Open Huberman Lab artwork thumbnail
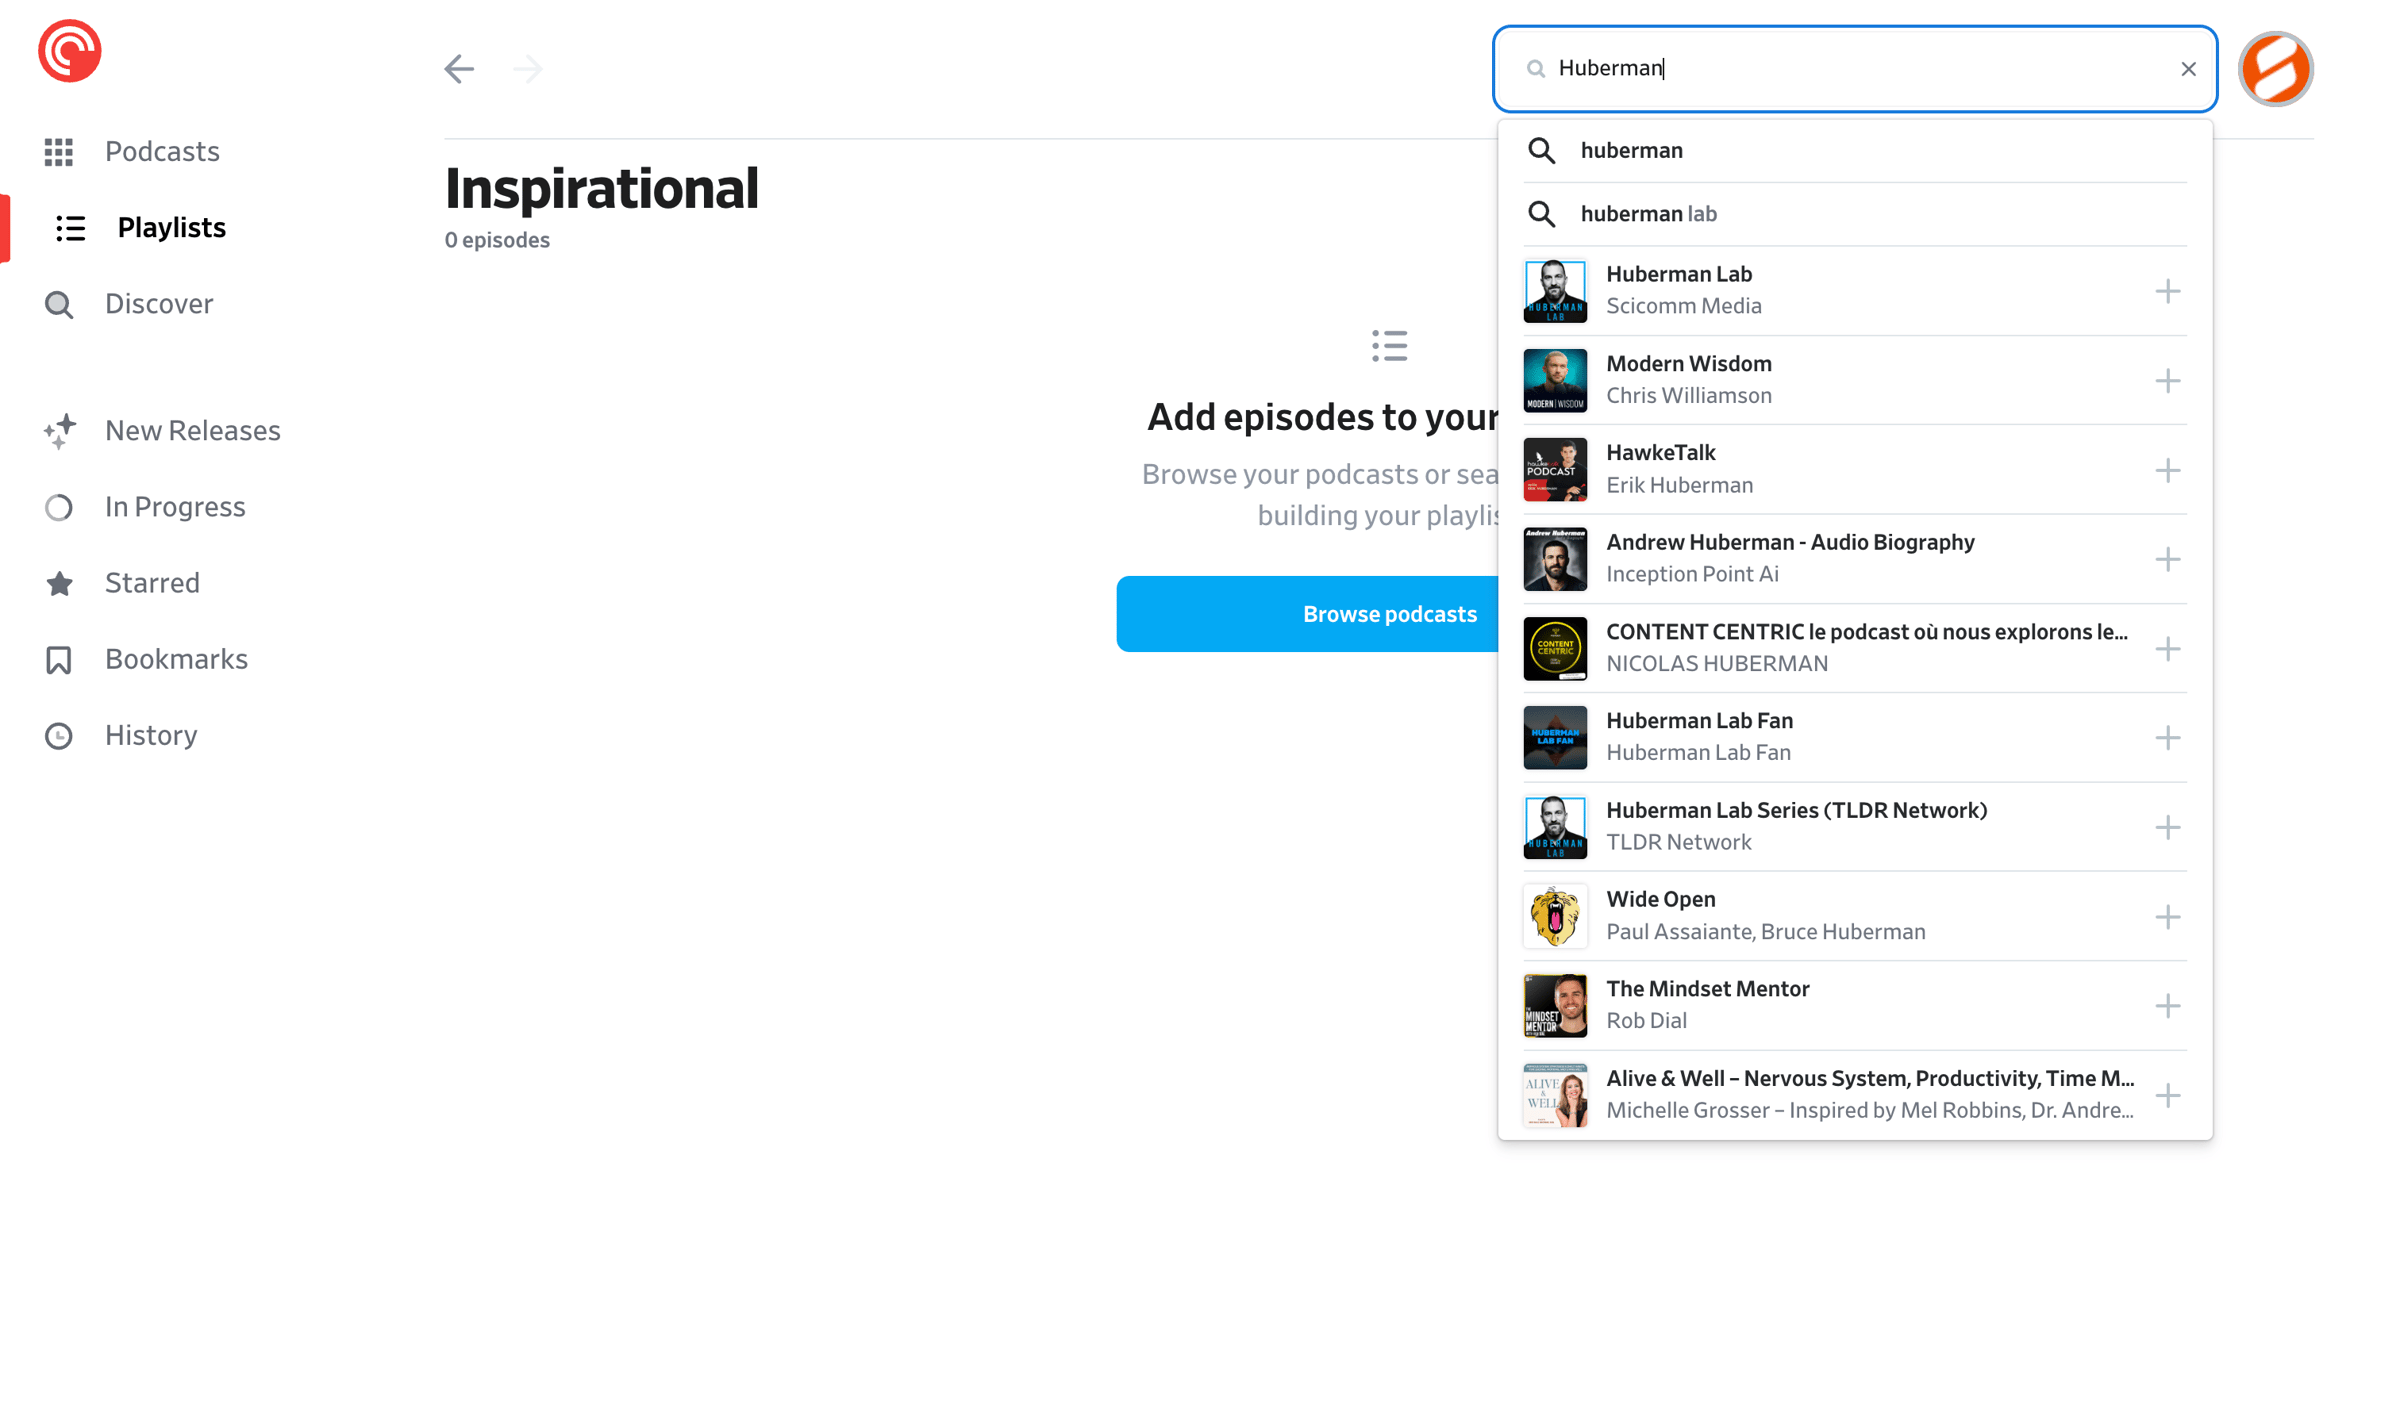 1555,291
